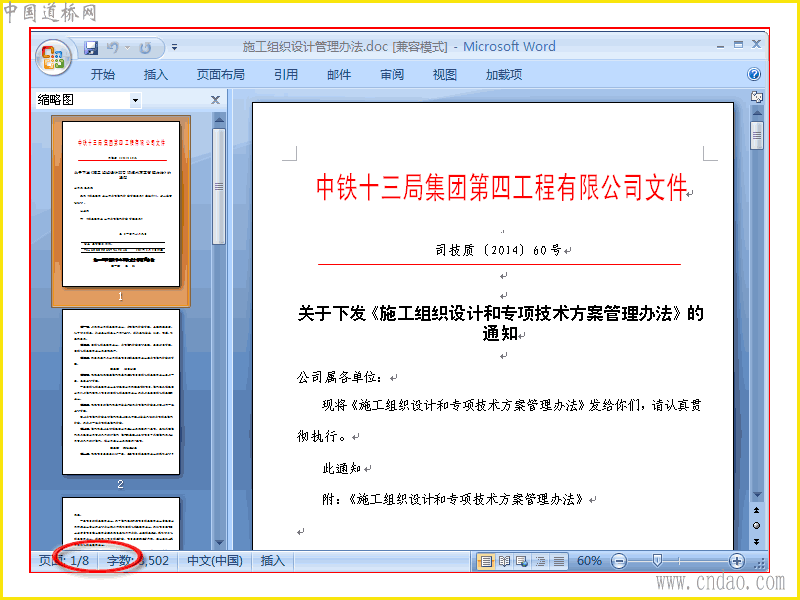Switch to Full Screen Reading view icon
The width and height of the screenshot is (800, 600).
point(504,561)
